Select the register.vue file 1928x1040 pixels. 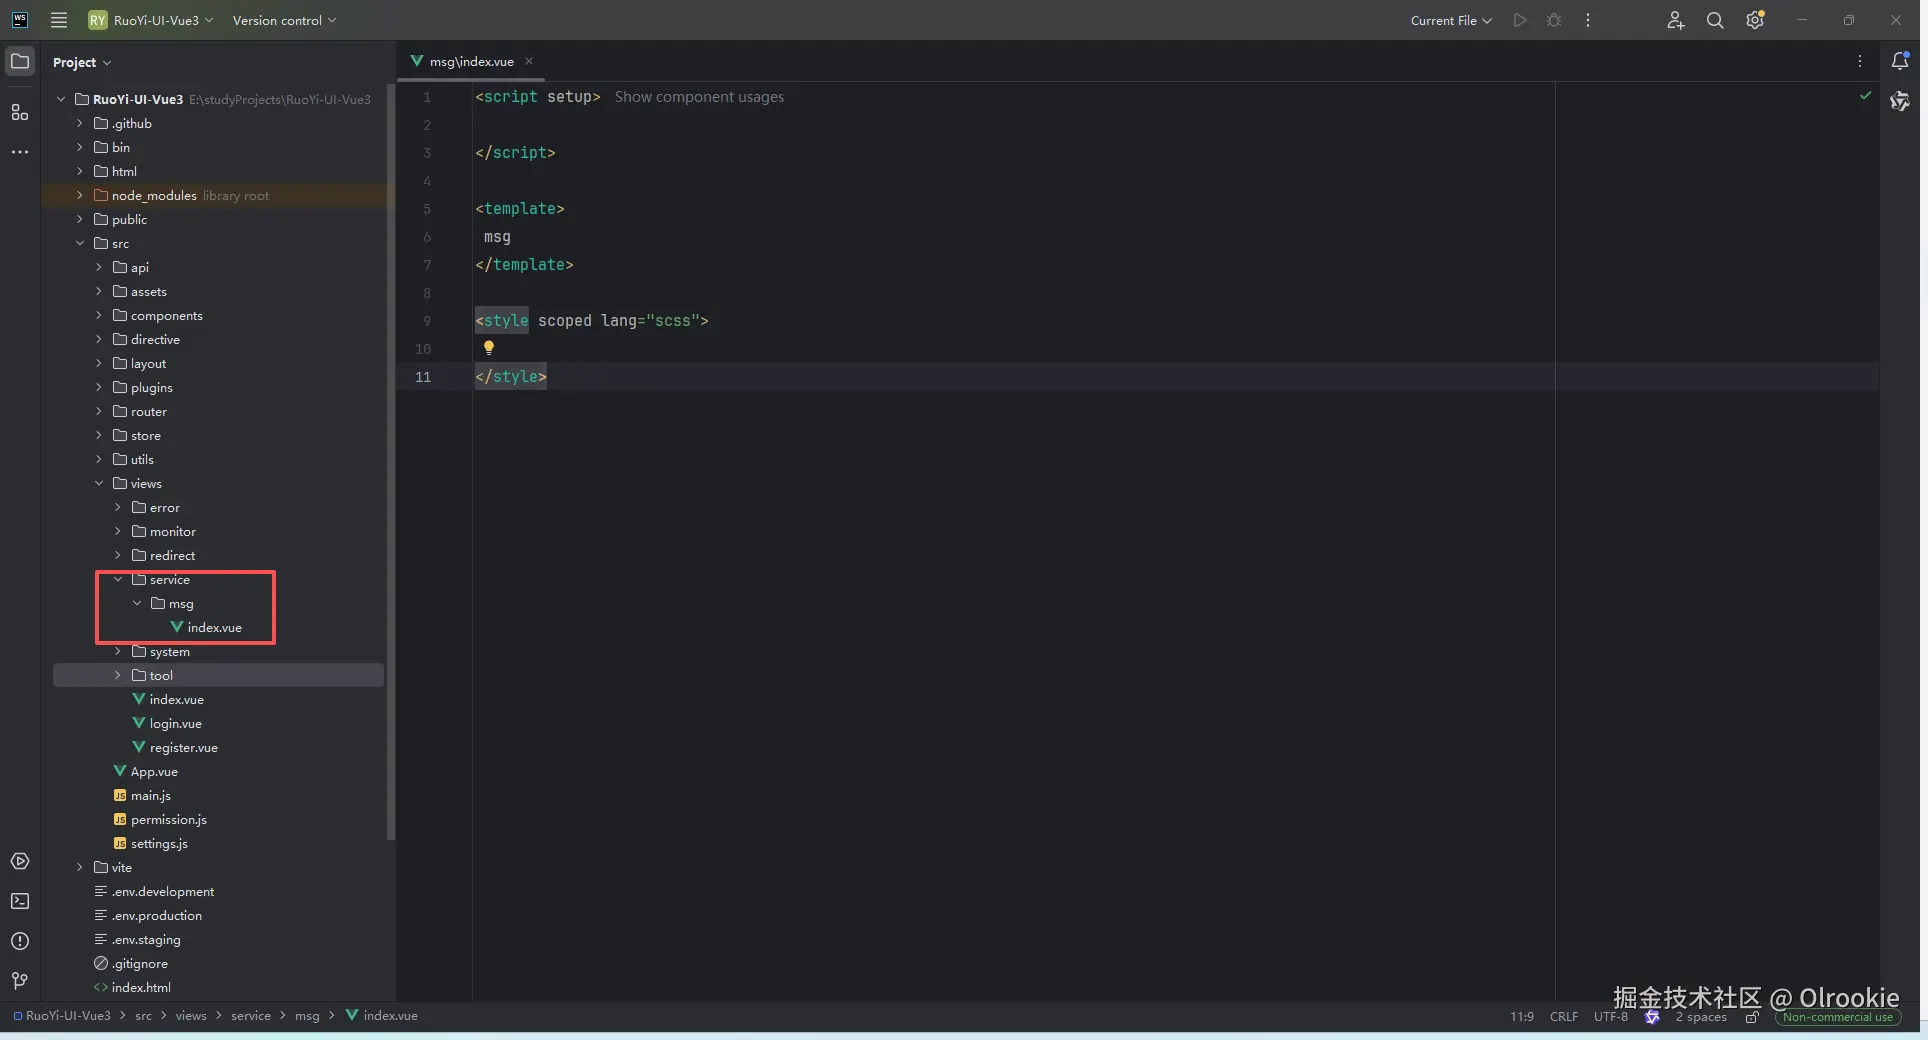pos(184,747)
